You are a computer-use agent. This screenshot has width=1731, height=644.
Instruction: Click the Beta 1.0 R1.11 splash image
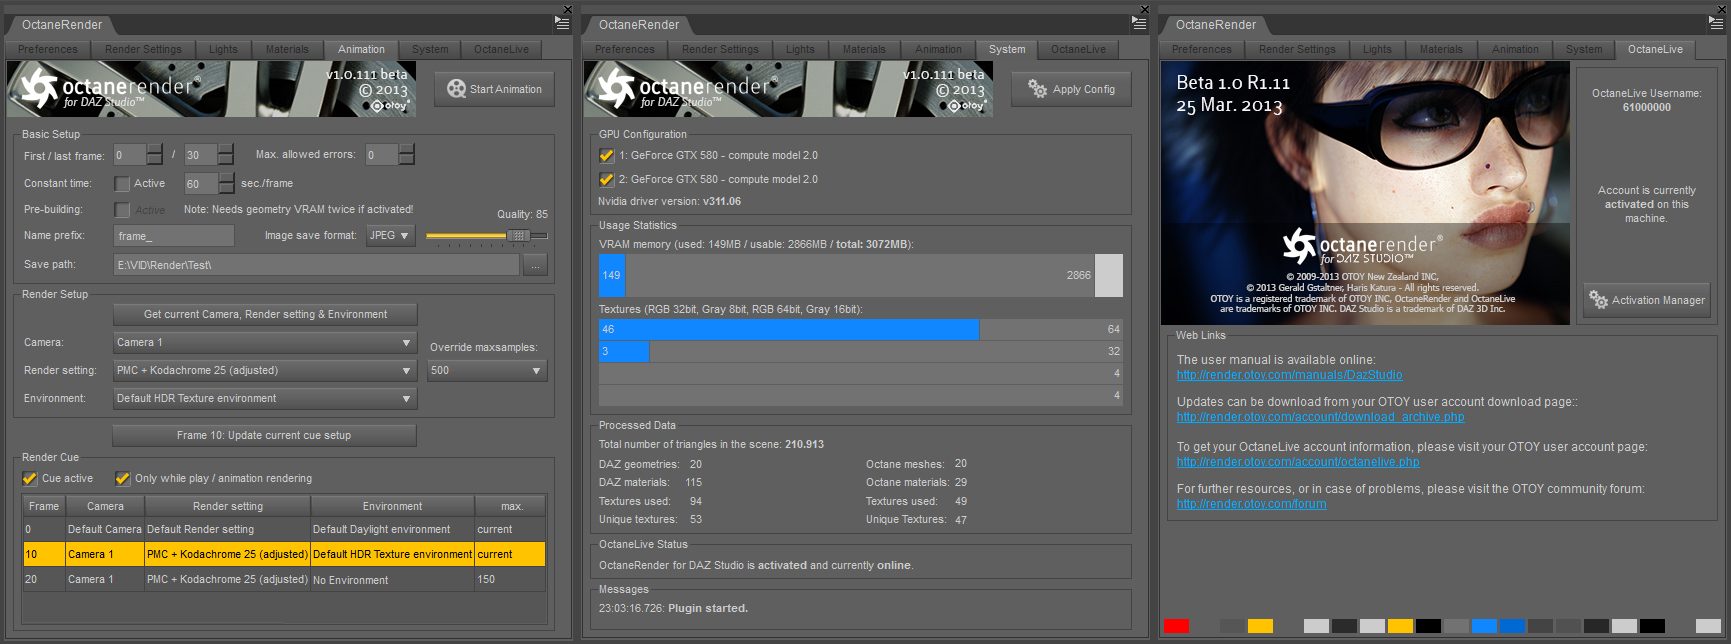[x=1365, y=193]
